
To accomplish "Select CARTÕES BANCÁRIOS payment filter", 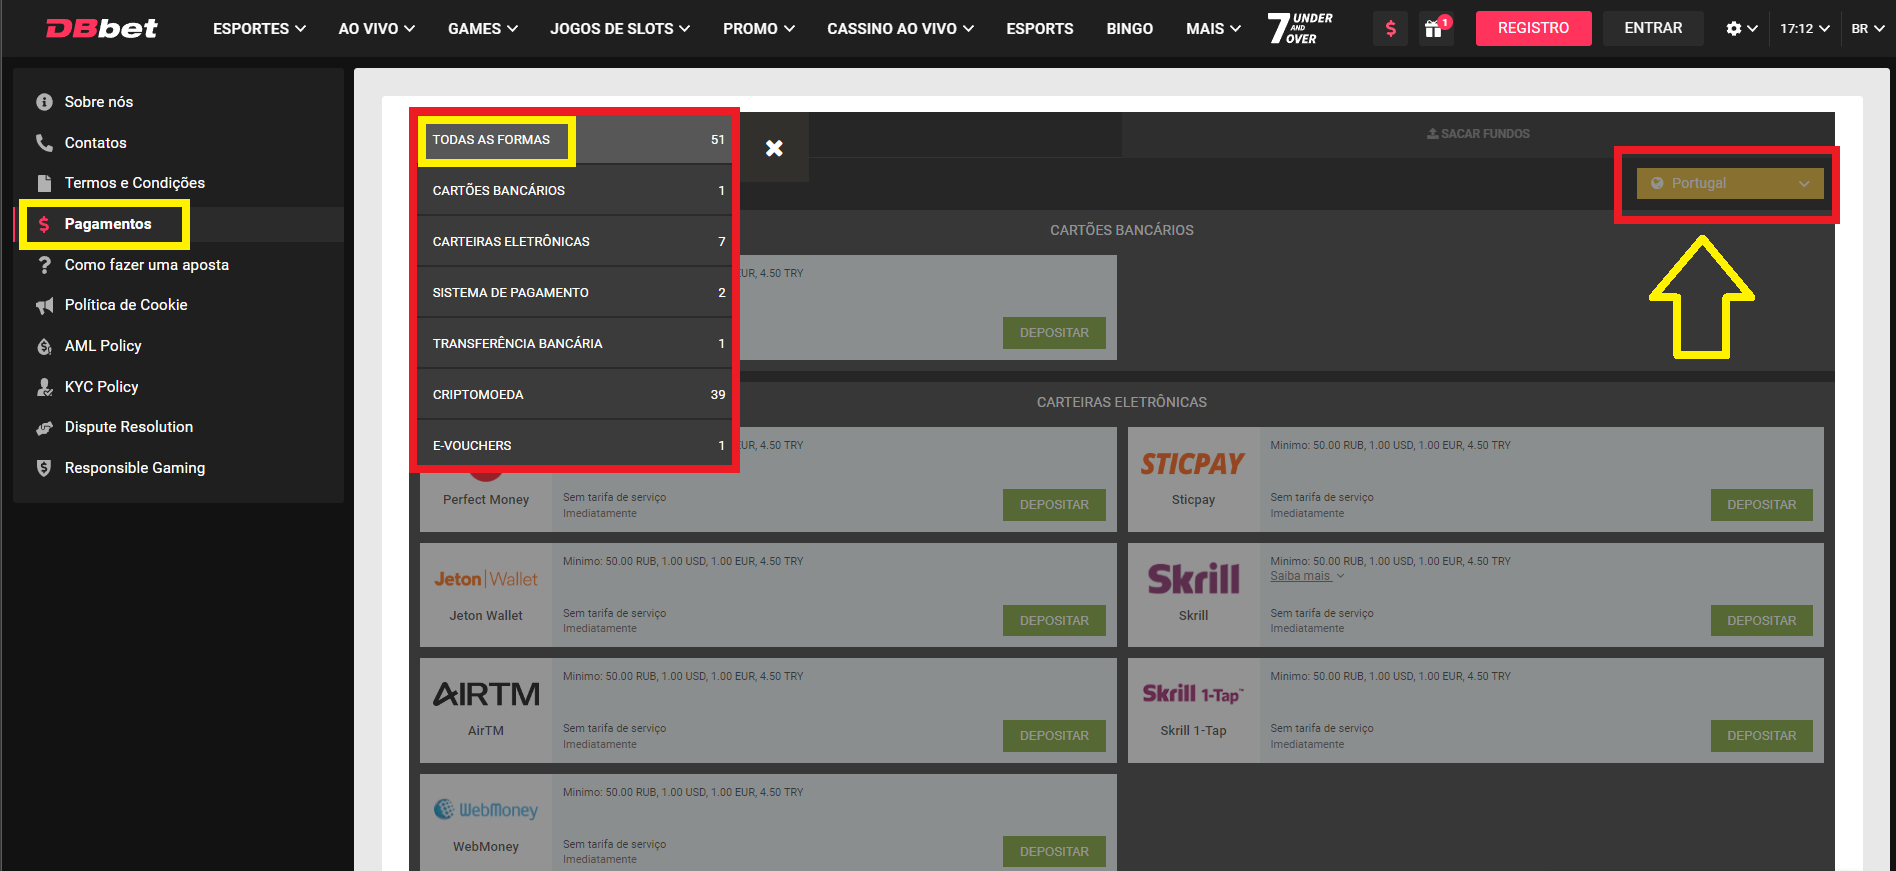I will pos(575,190).
